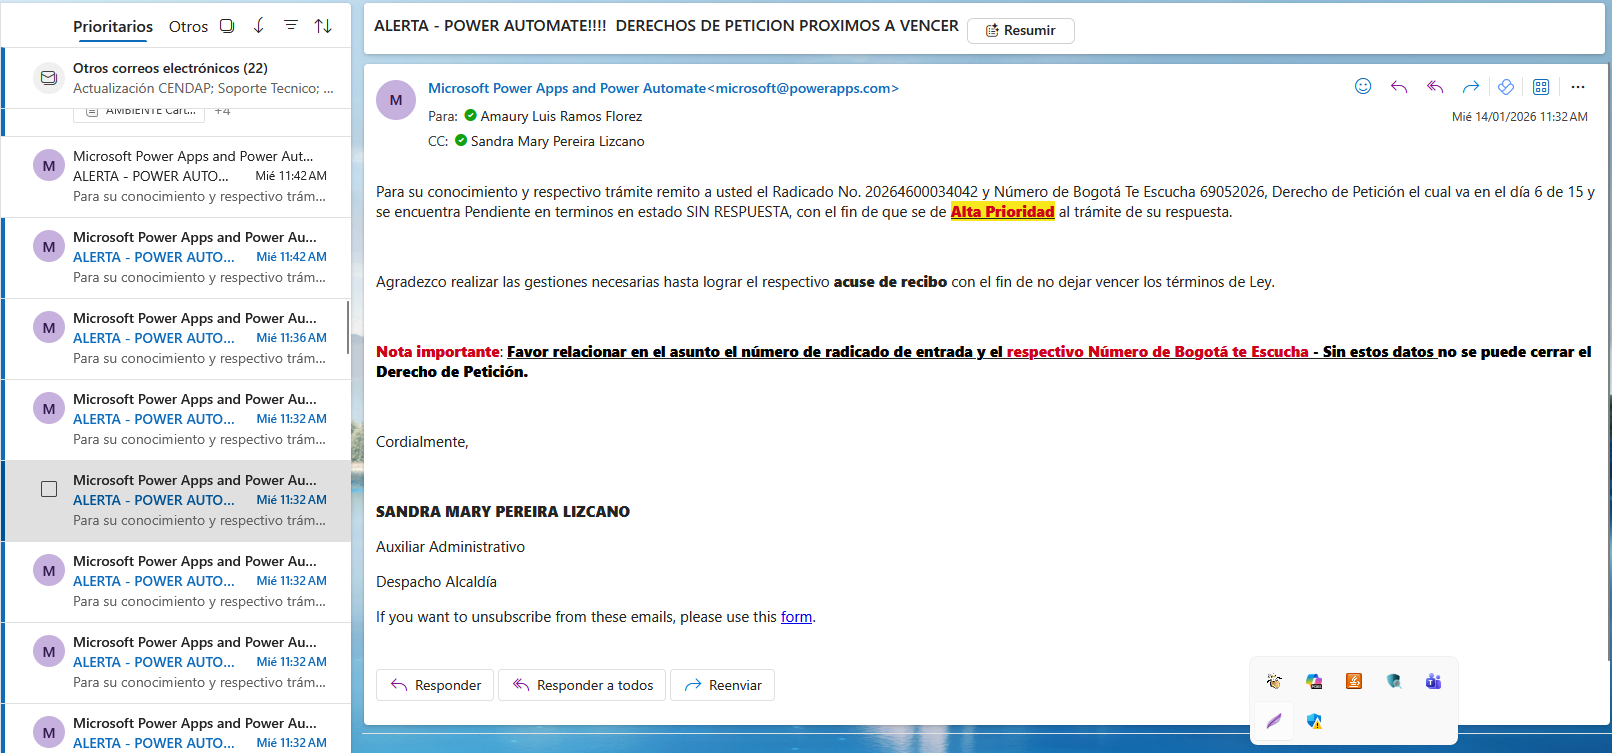Toggle the select-all messages icon
The height and width of the screenshot is (753, 1612).
pos(227,26)
